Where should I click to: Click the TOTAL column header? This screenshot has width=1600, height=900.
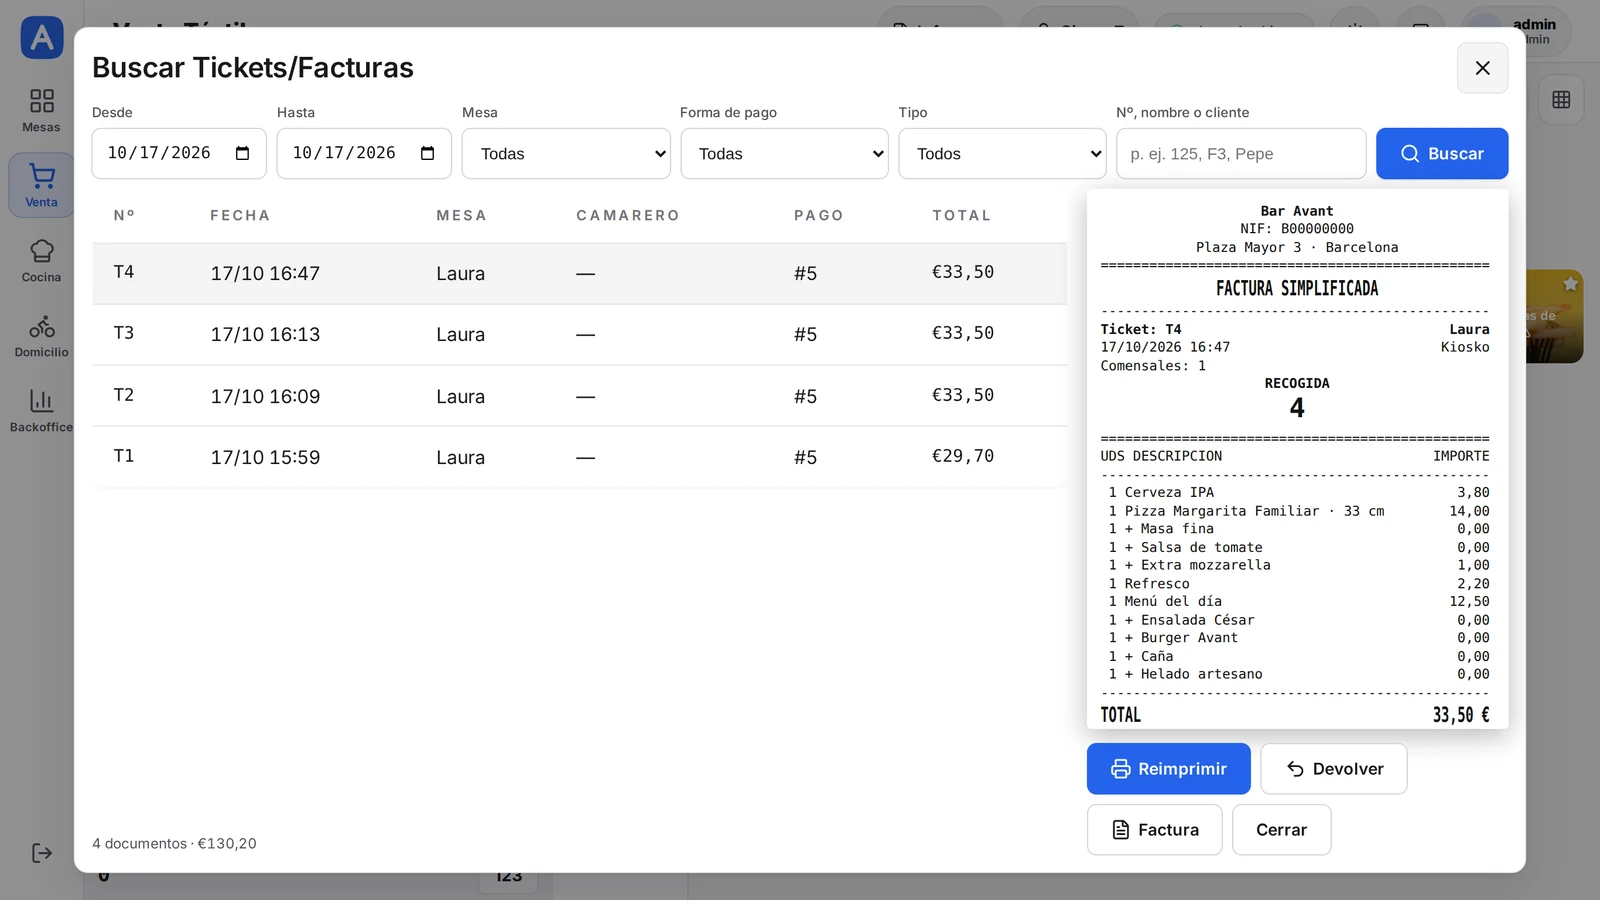[x=962, y=215]
